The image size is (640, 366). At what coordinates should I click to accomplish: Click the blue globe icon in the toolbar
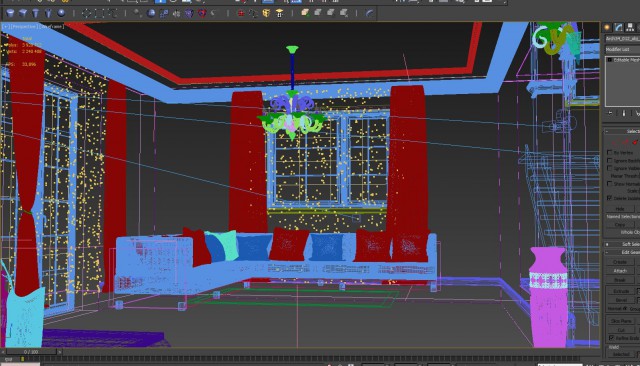151,13
